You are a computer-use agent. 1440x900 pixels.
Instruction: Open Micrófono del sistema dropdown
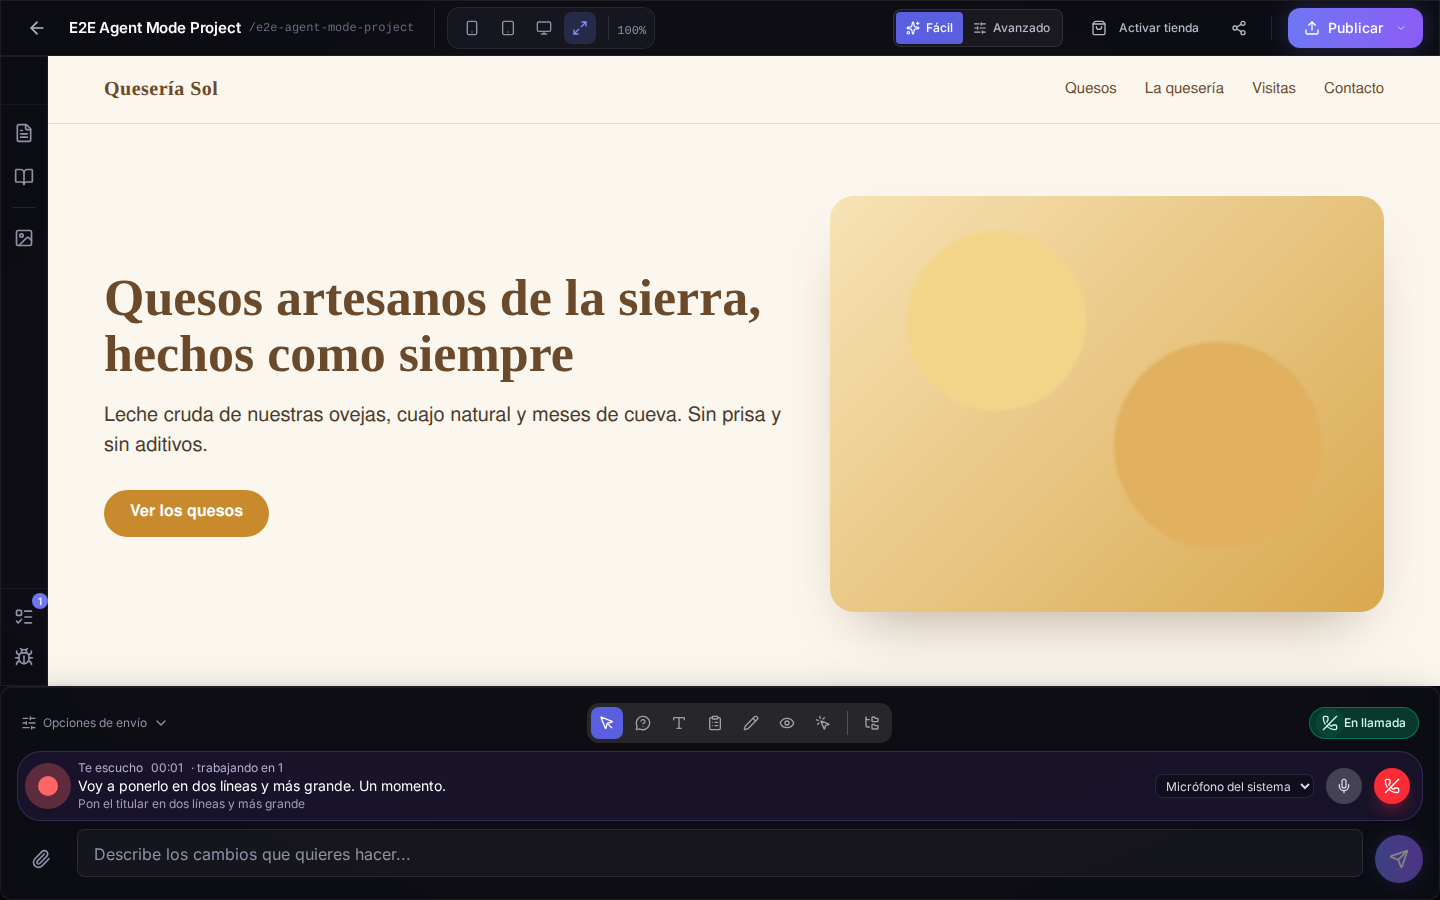click(x=1234, y=786)
